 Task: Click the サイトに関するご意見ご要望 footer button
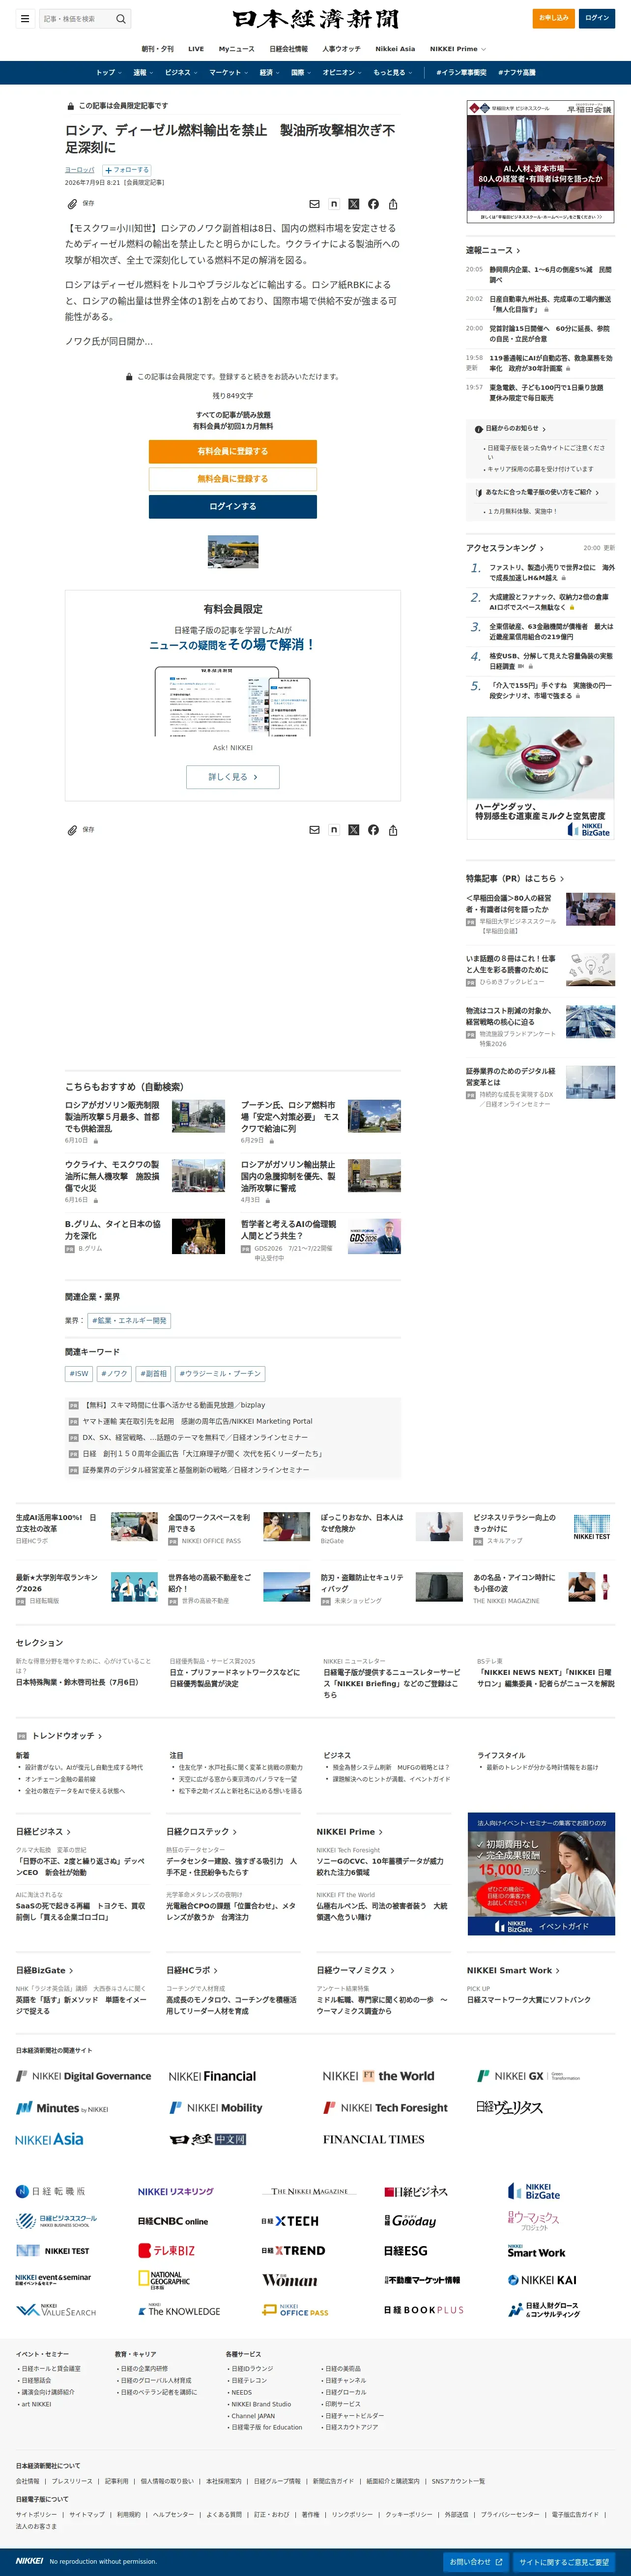[564, 2562]
